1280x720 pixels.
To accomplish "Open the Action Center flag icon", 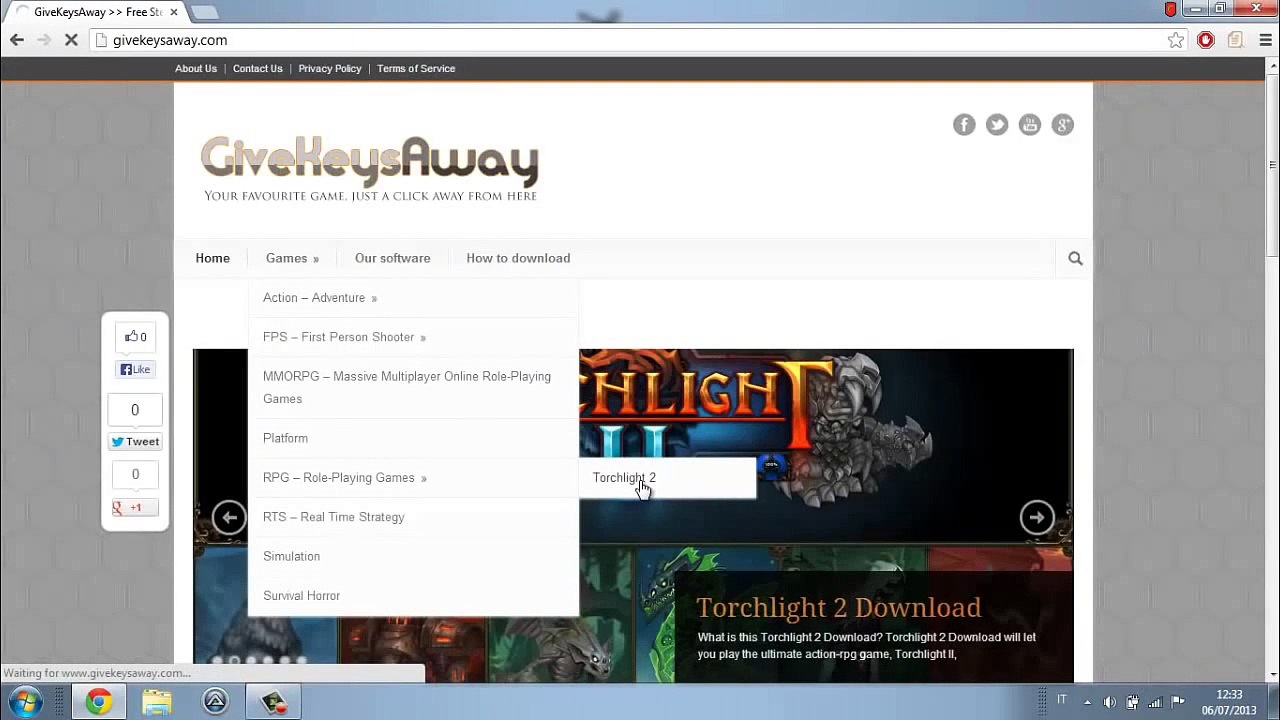I will pos(1178,701).
